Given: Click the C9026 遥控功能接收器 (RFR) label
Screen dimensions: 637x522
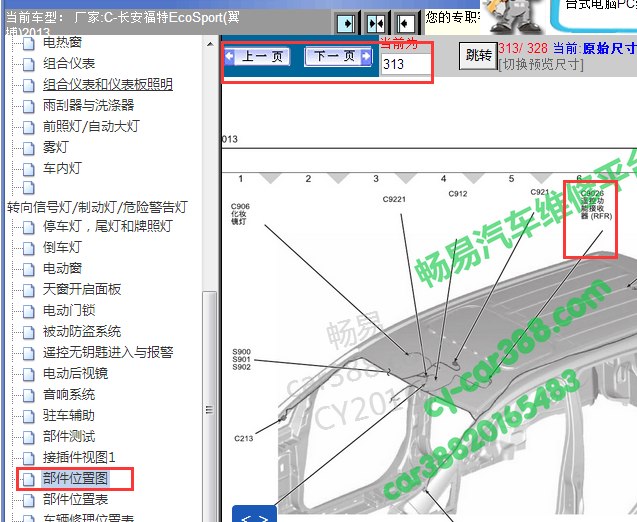Looking at the screenshot, I should (x=596, y=205).
